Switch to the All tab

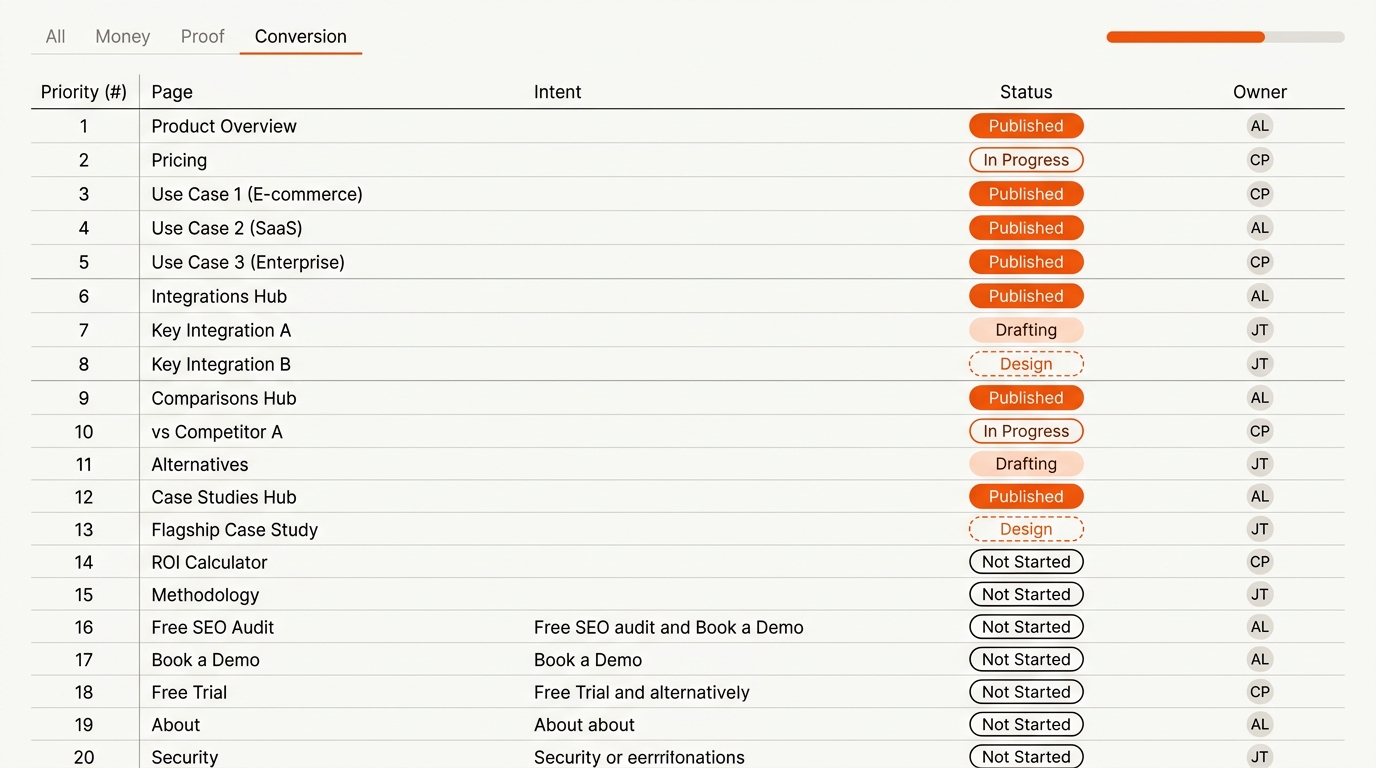click(x=55, y=36)
